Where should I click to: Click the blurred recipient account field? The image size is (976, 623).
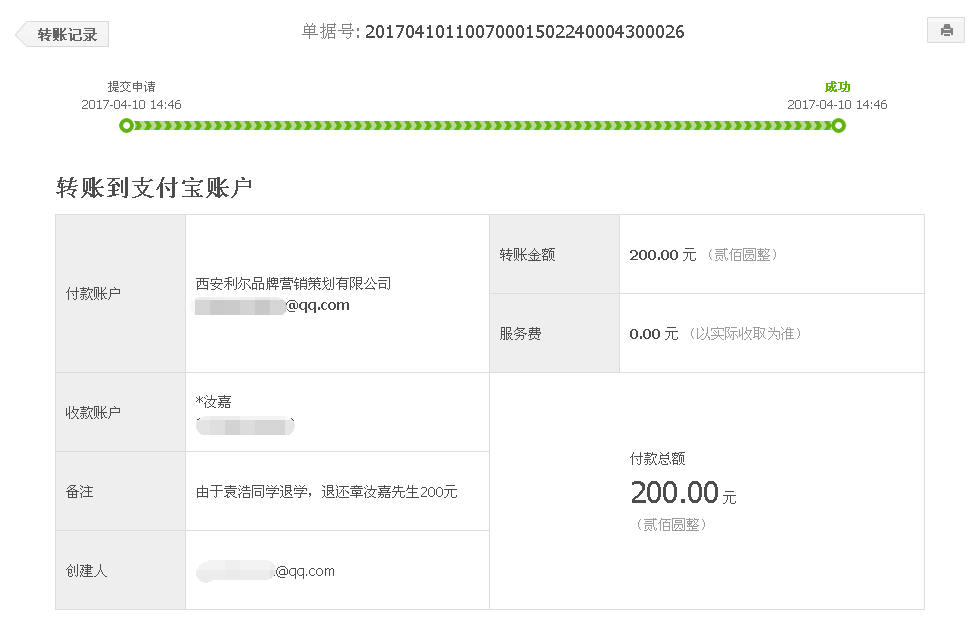(x=245, y=426)
